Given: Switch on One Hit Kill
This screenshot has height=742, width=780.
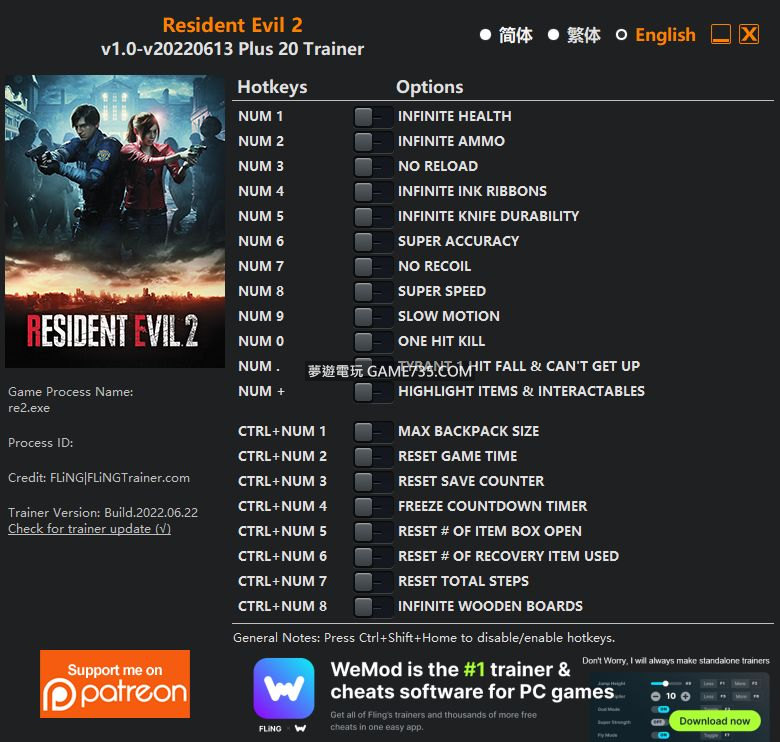Looking at the screenshot, I should (x=373, y=342).
